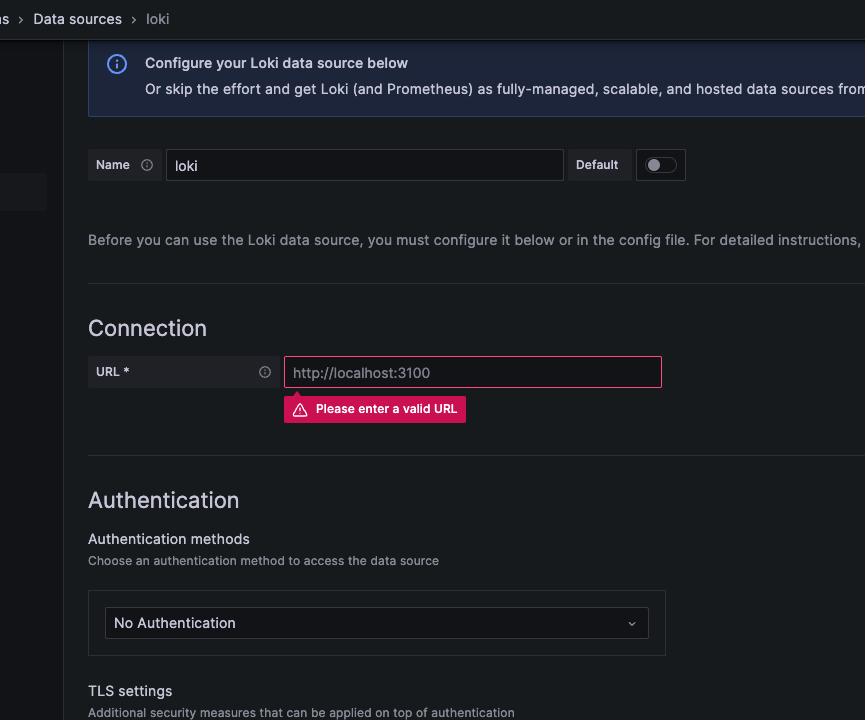Click the URL field info icon

[265, 372]
